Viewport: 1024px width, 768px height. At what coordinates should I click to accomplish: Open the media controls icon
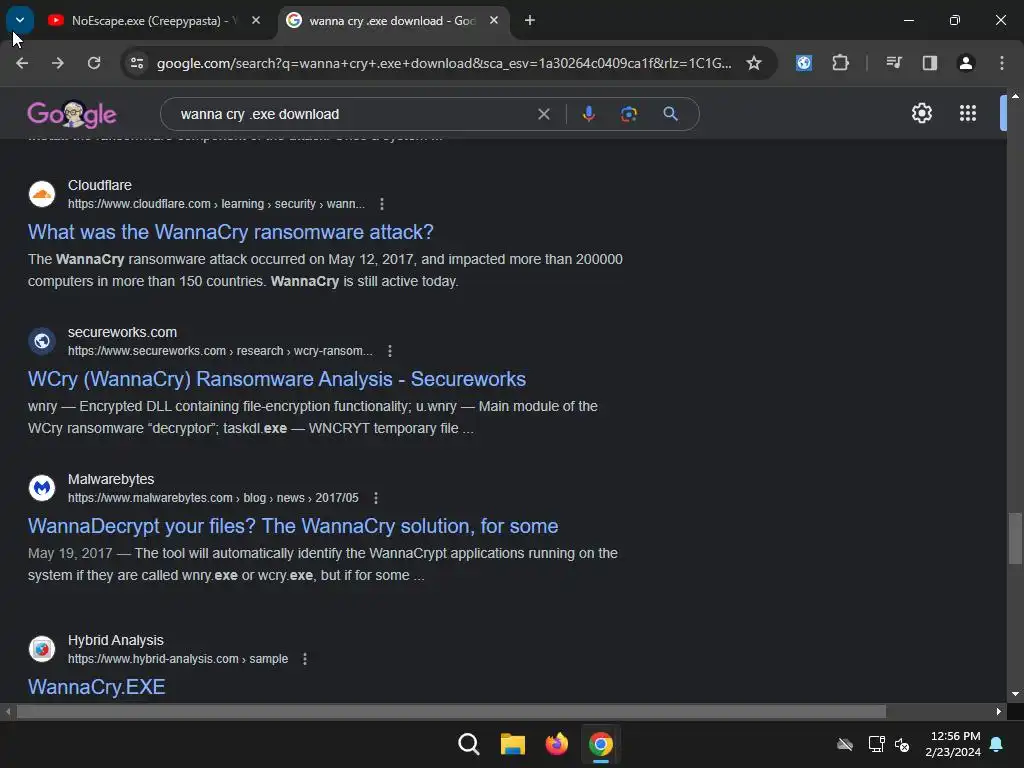893,63
